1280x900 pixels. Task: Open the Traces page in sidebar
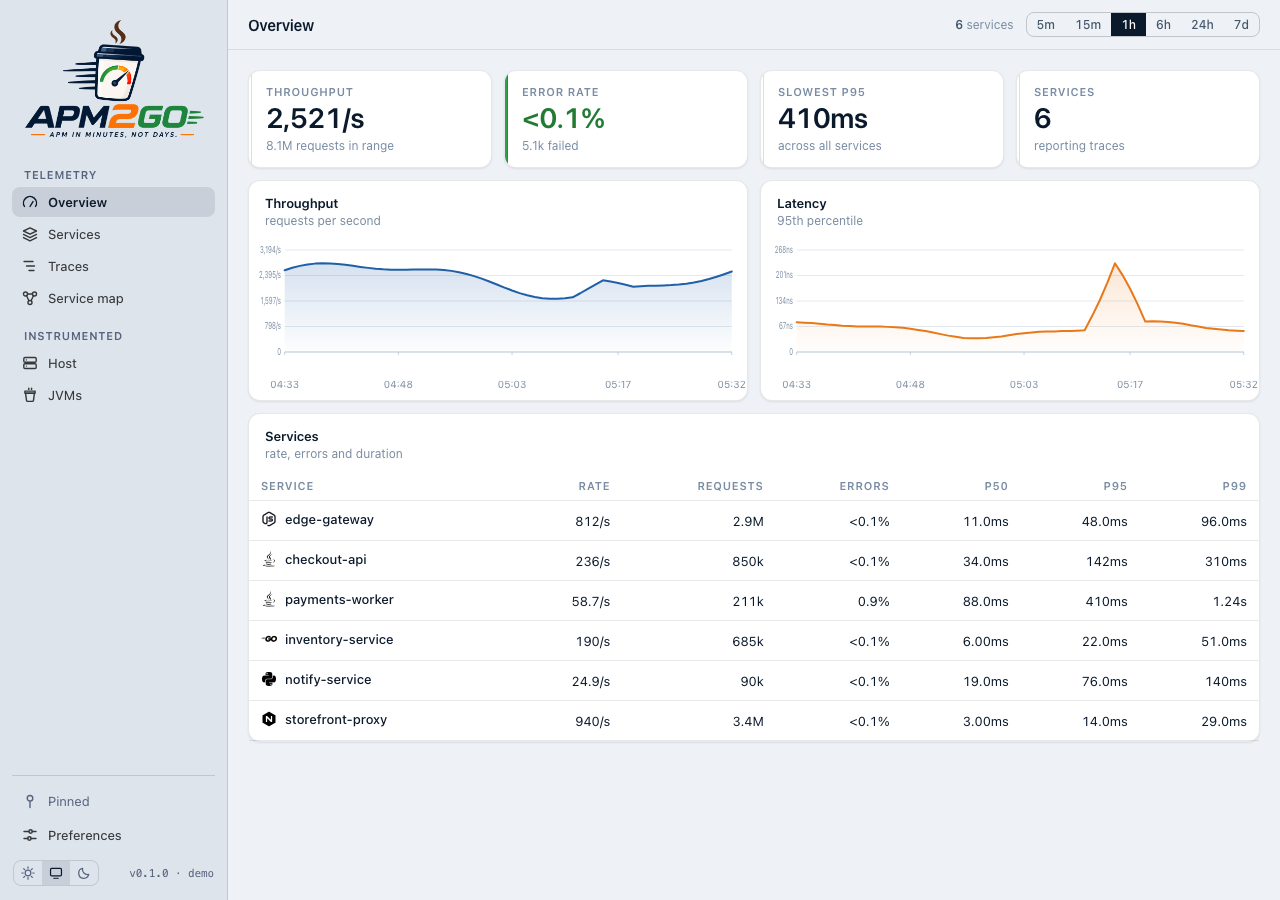point(113,266)
